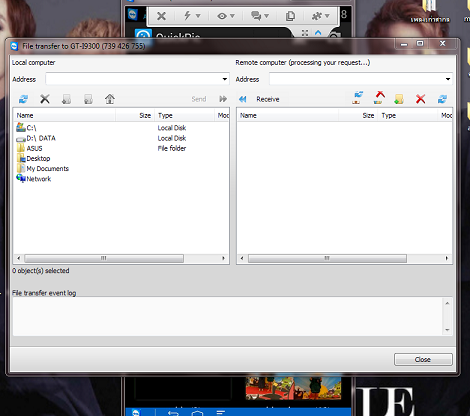470x416 pixels.
Task: Go up to parent folder with home arrow icon
Action: 110,99
